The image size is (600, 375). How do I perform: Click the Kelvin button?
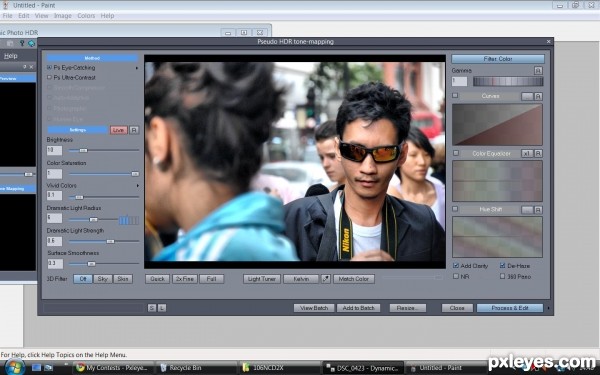point(301,279)
